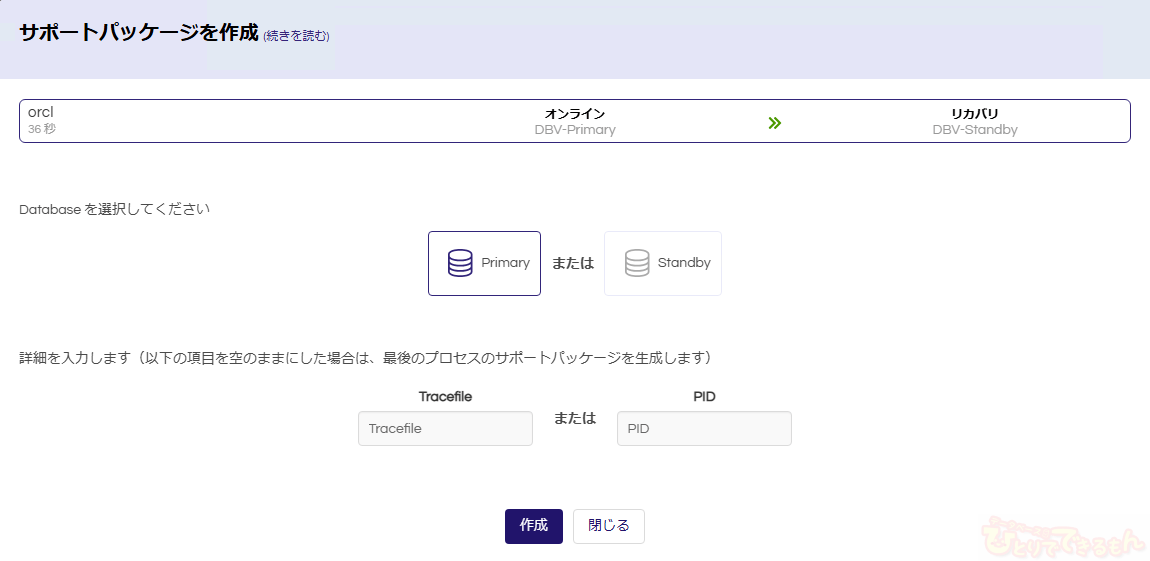The height and width of the screenshot is (561, 1150).
Task: Click the オンライン status heading
Action: click(x=575, y=114)
